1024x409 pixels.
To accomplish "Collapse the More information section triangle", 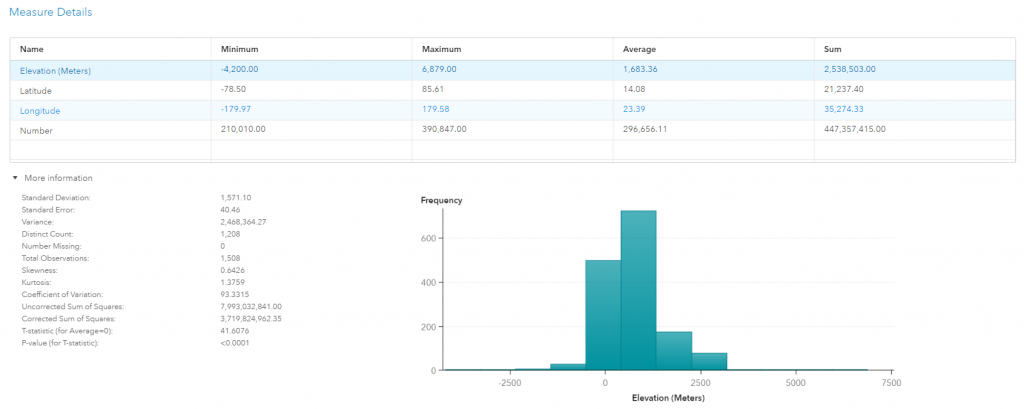I will coord(15,178).
